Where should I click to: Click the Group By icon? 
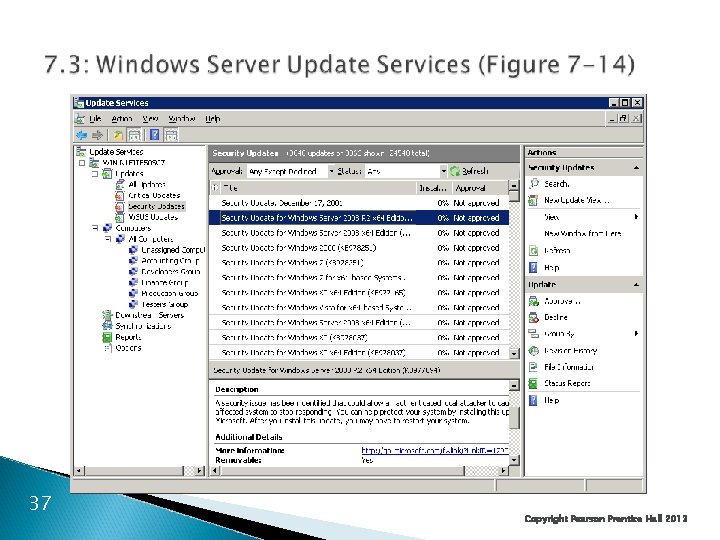pos(533,334)
